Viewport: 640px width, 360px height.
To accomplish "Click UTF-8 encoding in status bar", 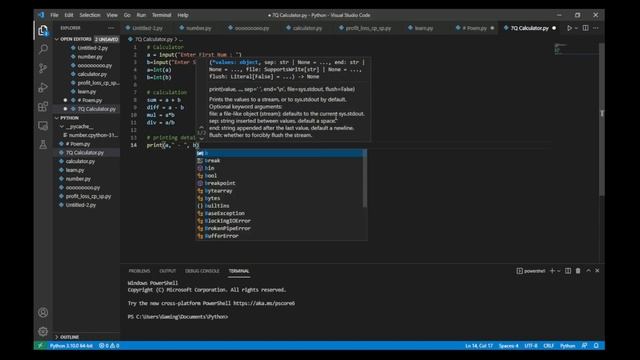I will tap(531, 346).
